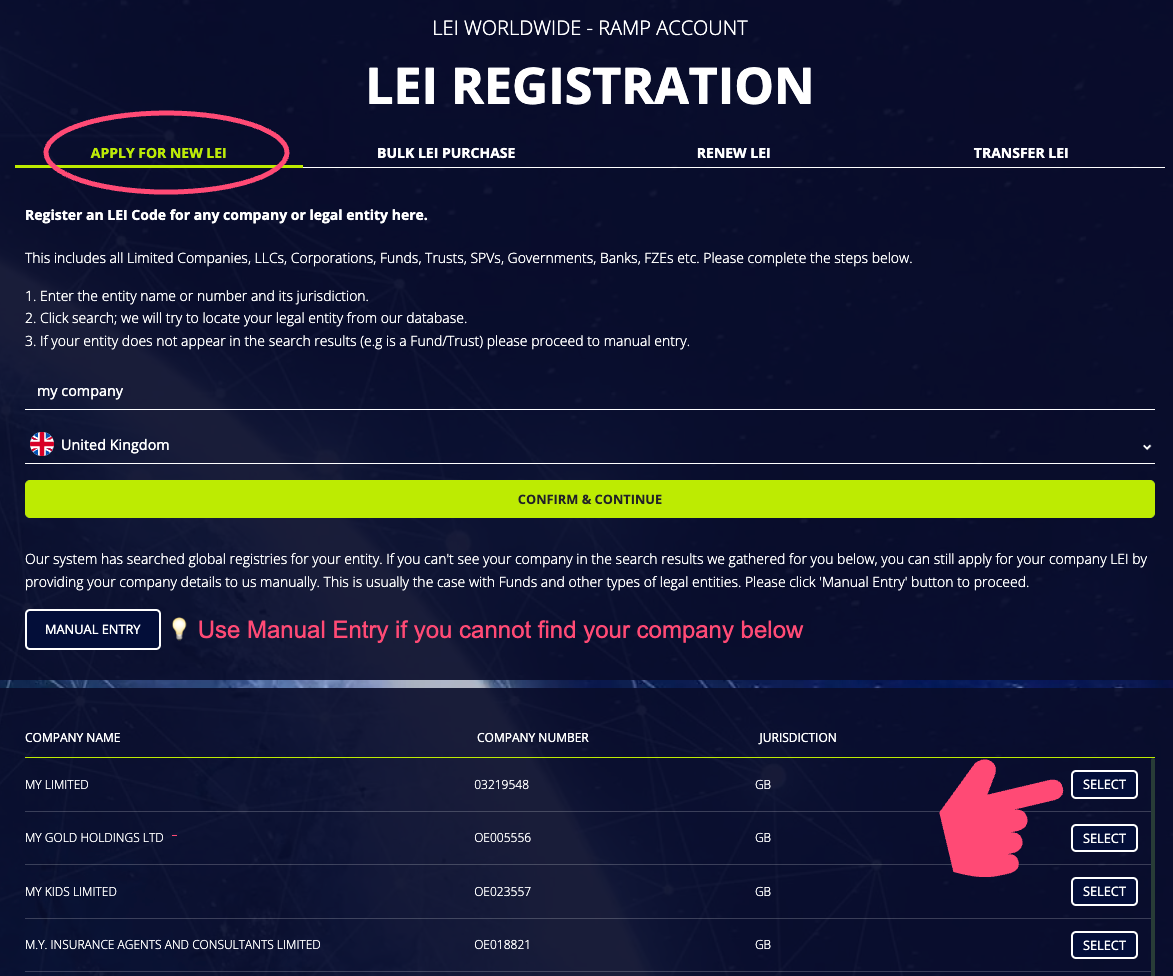Choose Select for MY KIDS LIMITED
The height and width of the screenshot is (976, 1173).
(x=1104, y=891)
